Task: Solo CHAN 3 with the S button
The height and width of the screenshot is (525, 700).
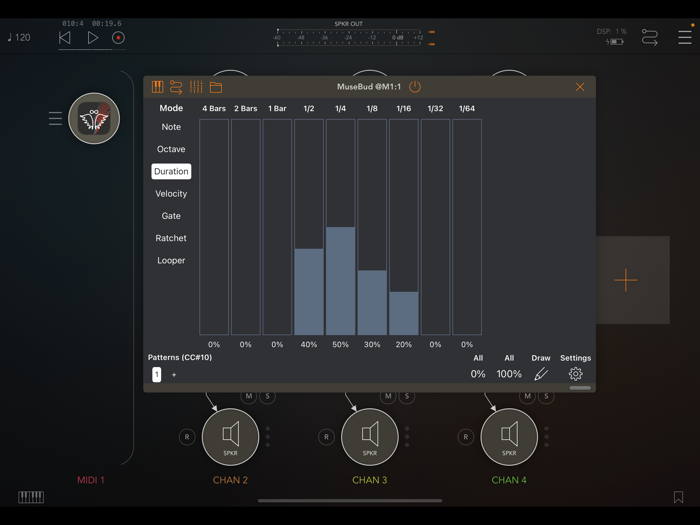Action: tap(407, 396)
